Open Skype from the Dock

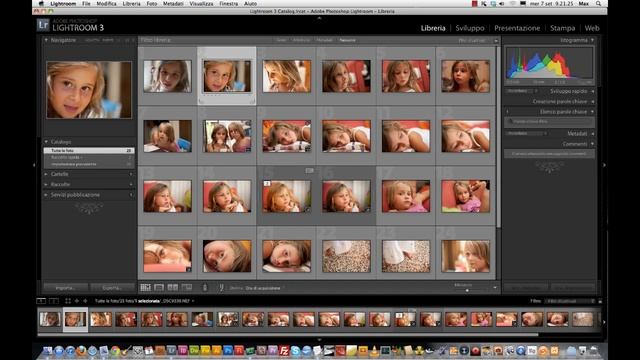tap(295, 350)
